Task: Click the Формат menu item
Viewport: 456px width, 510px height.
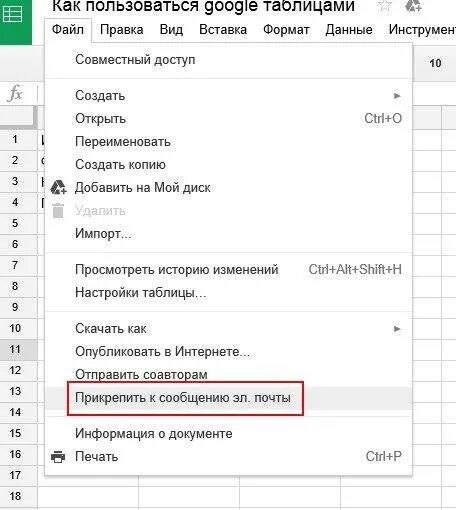Action: tap(286, 30)
